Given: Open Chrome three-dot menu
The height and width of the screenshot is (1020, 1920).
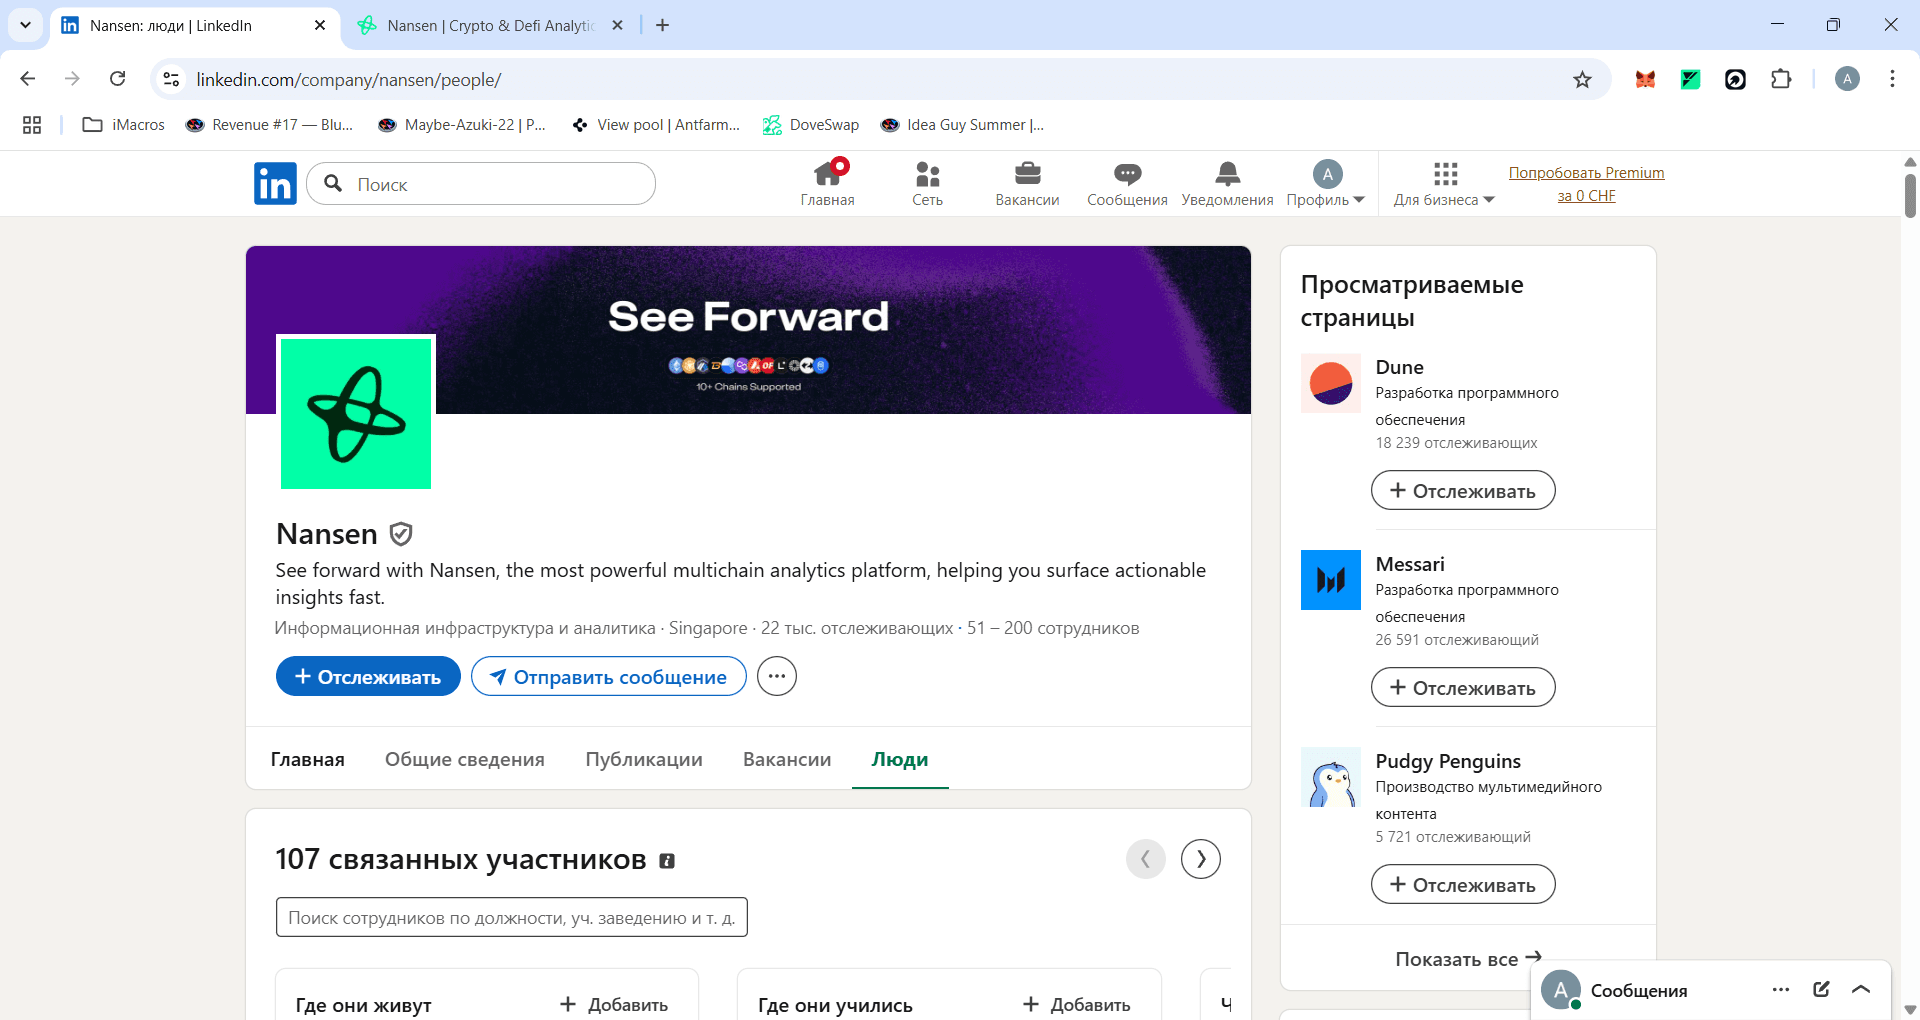Looking at the screenshot, I should [1892, 79].
